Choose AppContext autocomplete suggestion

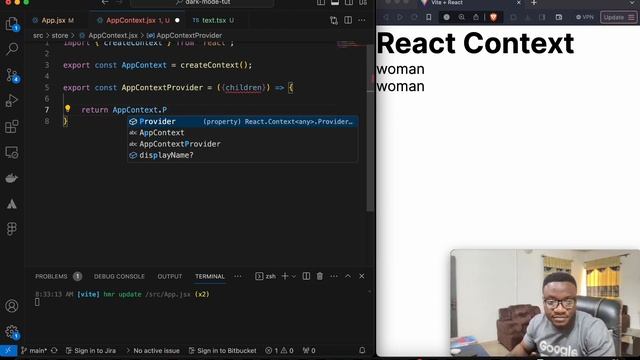[243, 133]
